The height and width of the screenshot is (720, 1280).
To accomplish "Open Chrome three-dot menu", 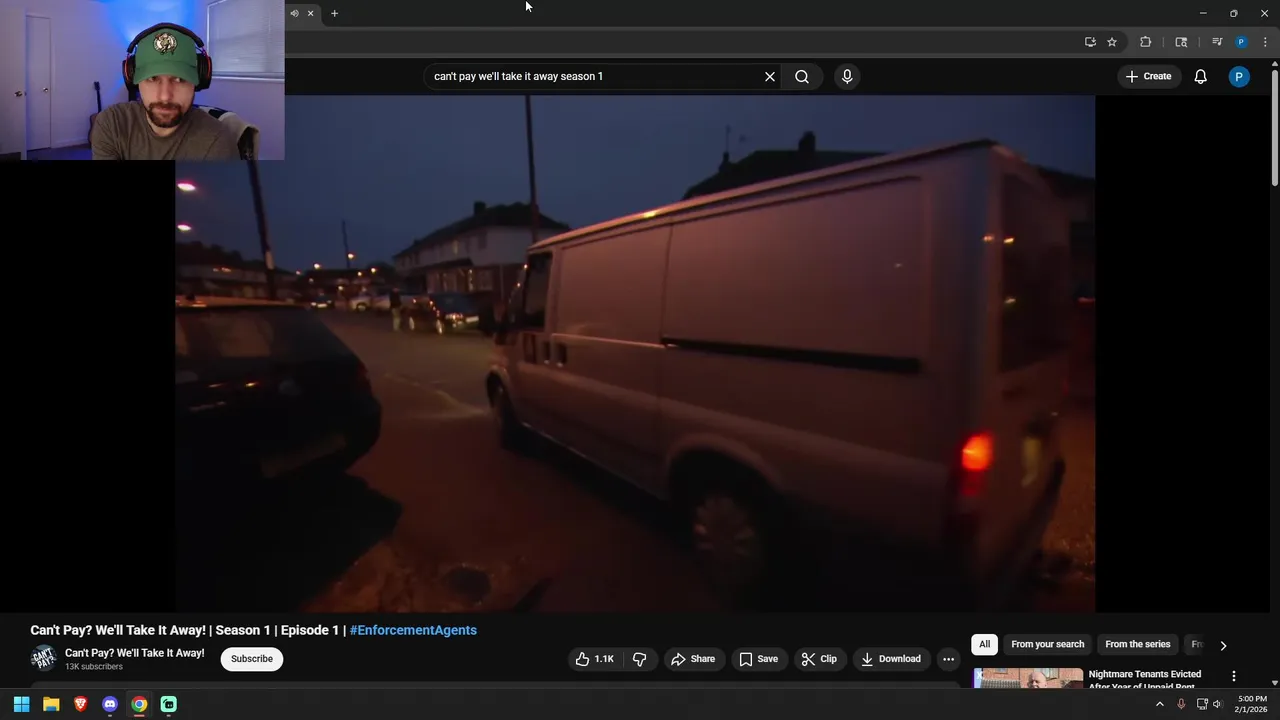I will pyautogui.click(x=1265, y=42).
